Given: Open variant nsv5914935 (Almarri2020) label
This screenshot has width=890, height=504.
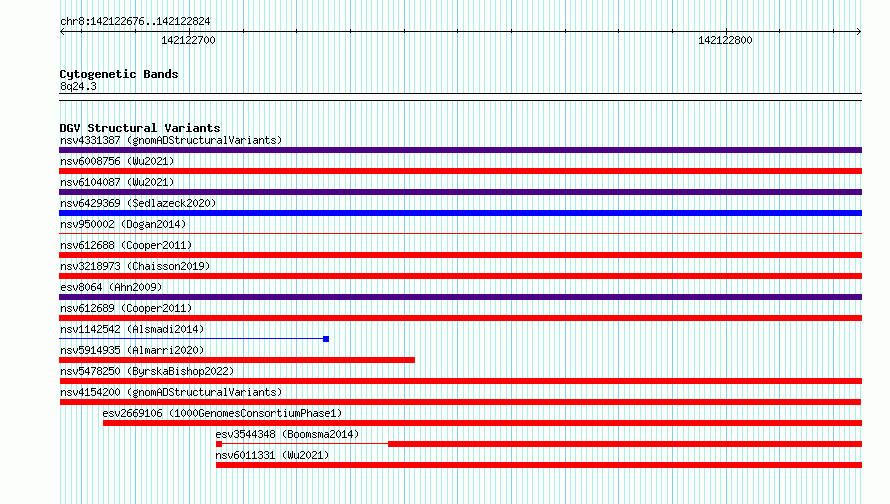Looking at the screenshot, I should pyautogui.click(x=132, y=350).
